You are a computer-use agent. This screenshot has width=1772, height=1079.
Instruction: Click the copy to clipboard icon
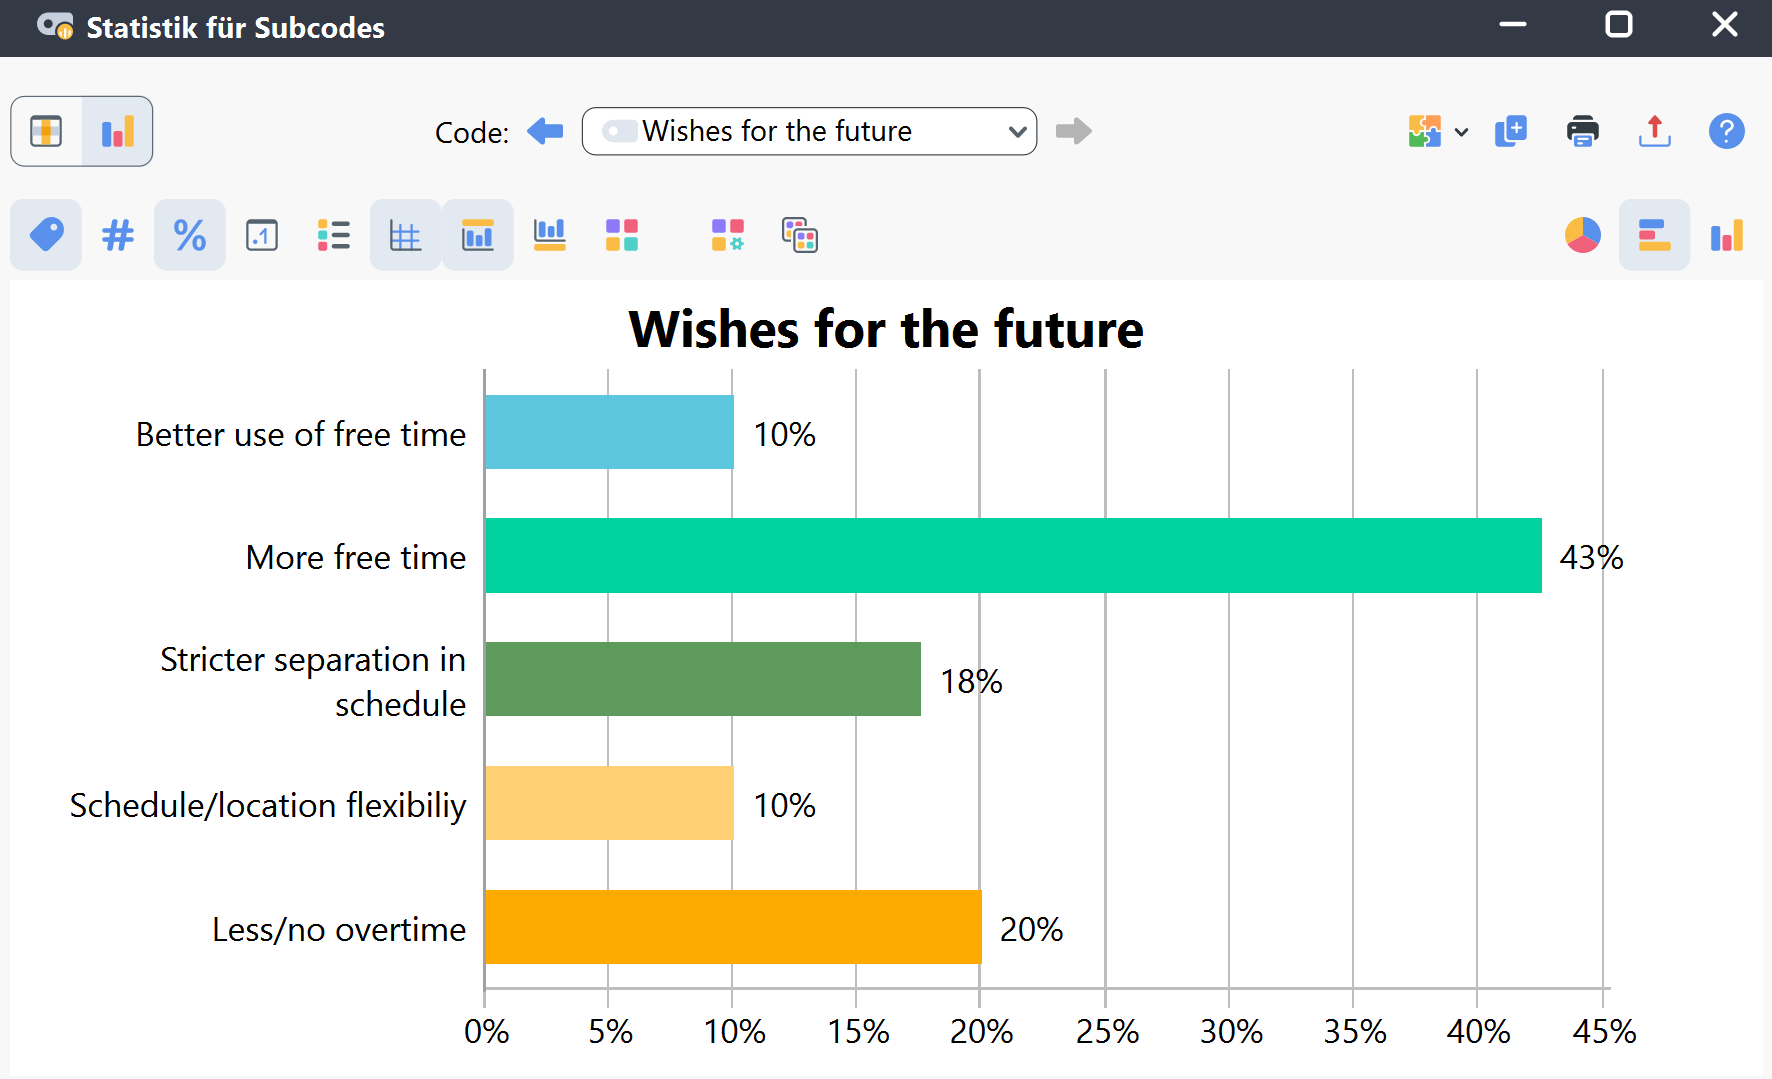(1510, 131)
